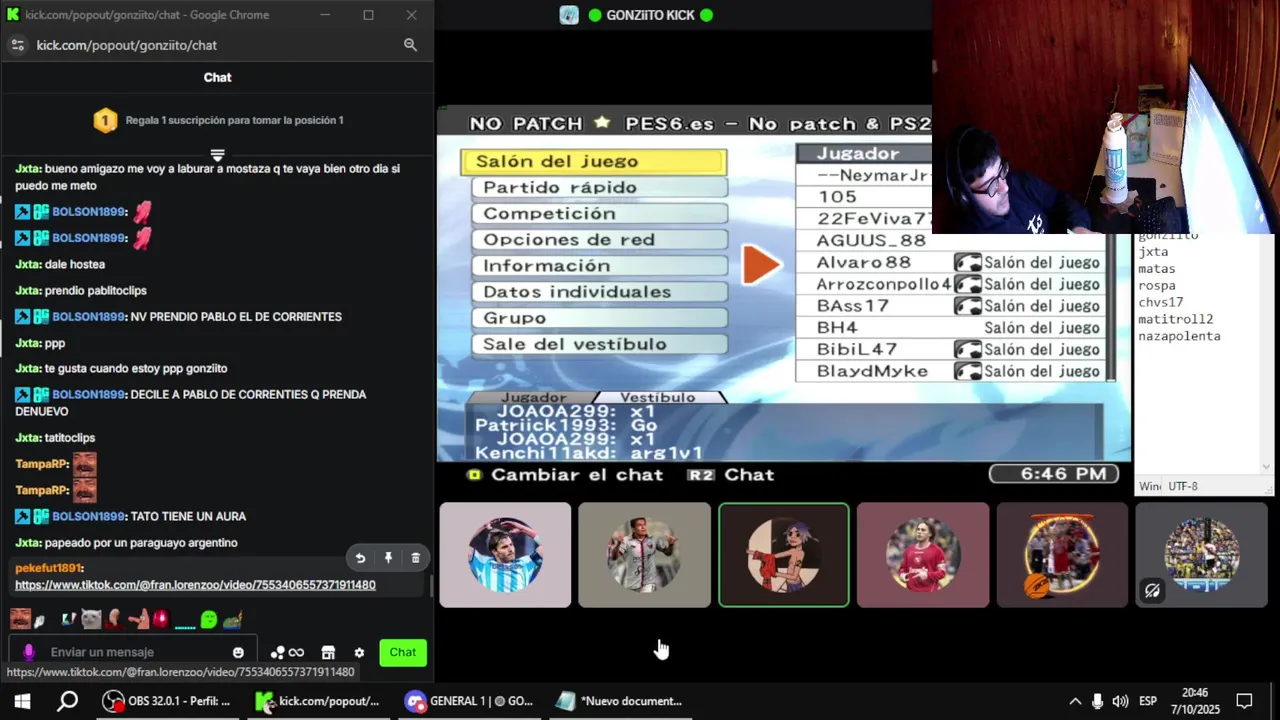Screen dimensions: 1280x720
Task: Select Partido rápido menu option
Action: tap(599, 187)
